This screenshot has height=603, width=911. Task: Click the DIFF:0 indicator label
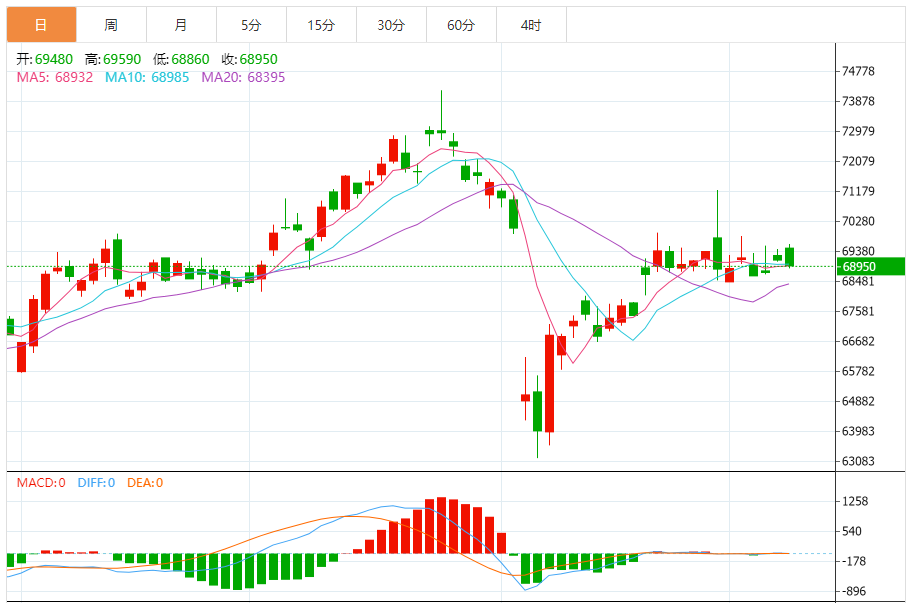[96, 483]
